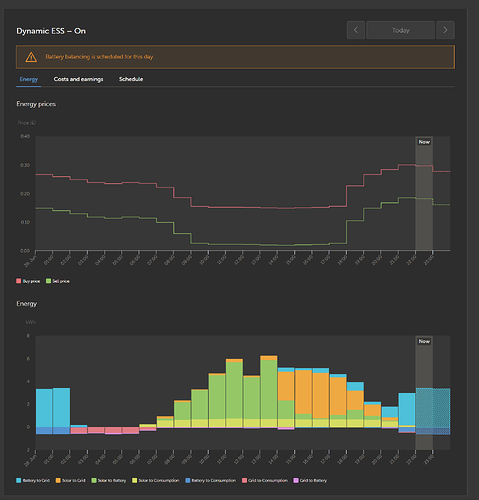
Task: Click the Solar to Grid orange swatch
Action: [58, 480]
